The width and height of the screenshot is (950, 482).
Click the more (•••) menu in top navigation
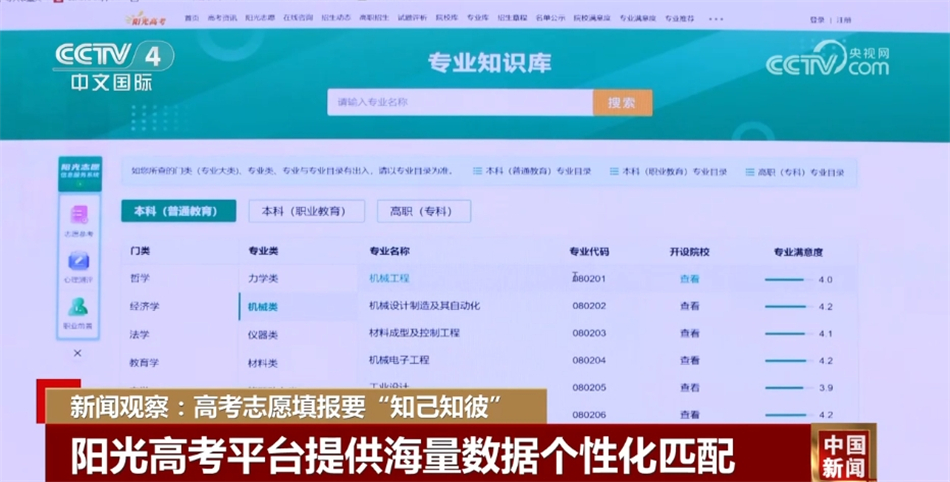[x=716, y=19]
